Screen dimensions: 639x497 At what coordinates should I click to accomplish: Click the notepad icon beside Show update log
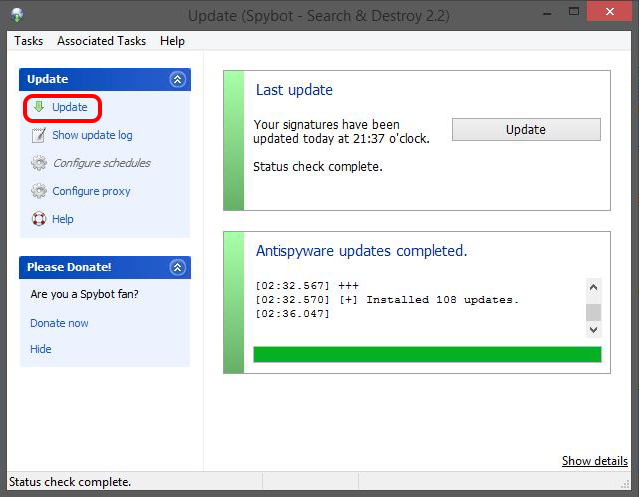coord(39,135)
